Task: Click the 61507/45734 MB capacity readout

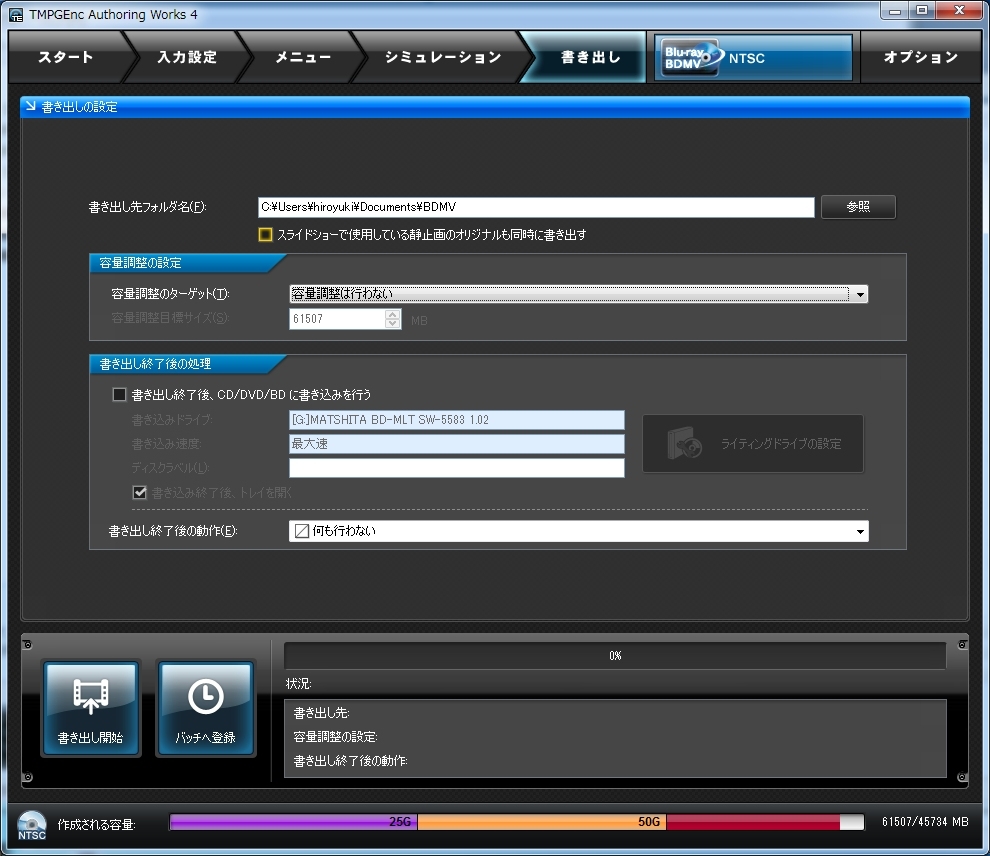Action: pyautogui.click(x=925, y=822)
